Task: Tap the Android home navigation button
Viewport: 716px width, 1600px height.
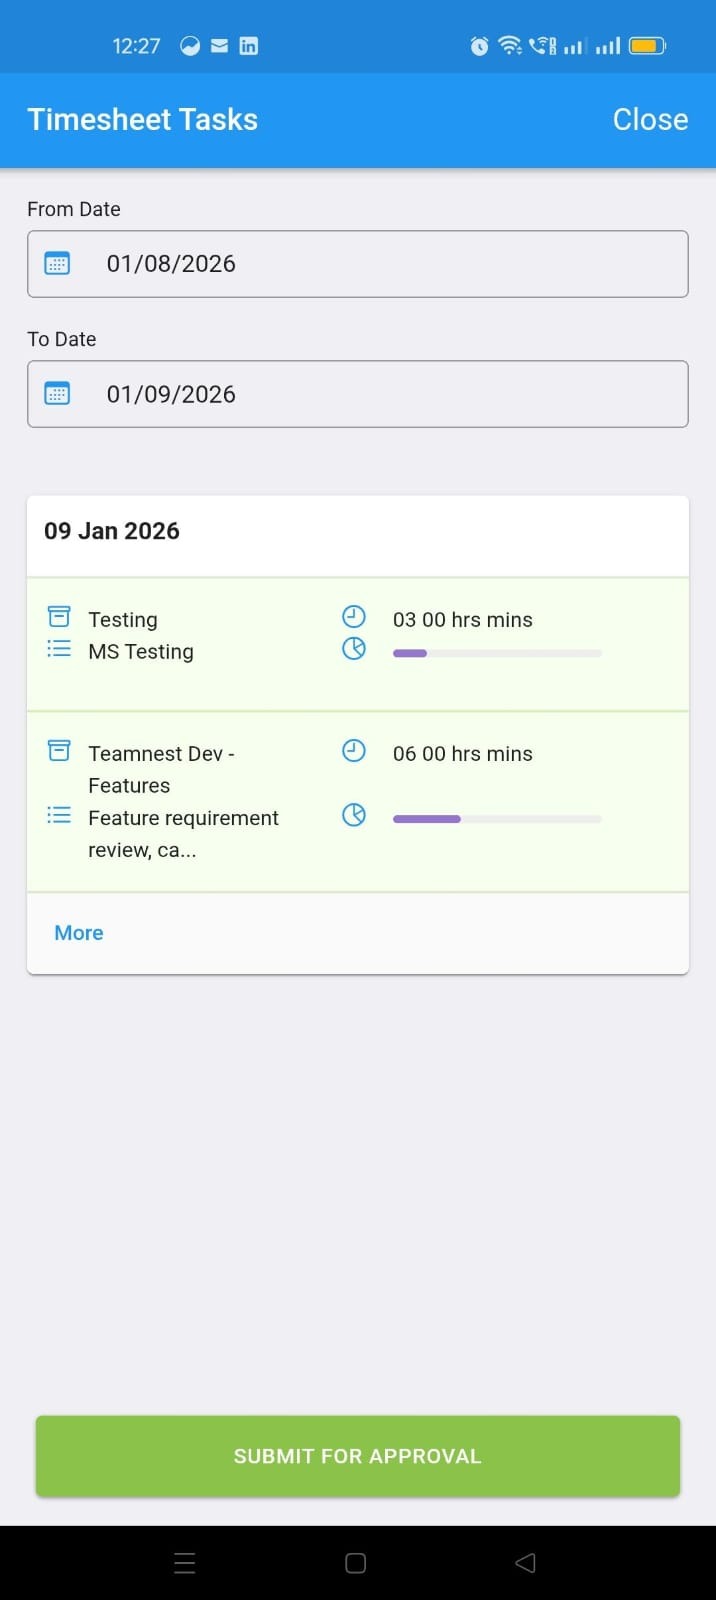Action: point(355,1563)
